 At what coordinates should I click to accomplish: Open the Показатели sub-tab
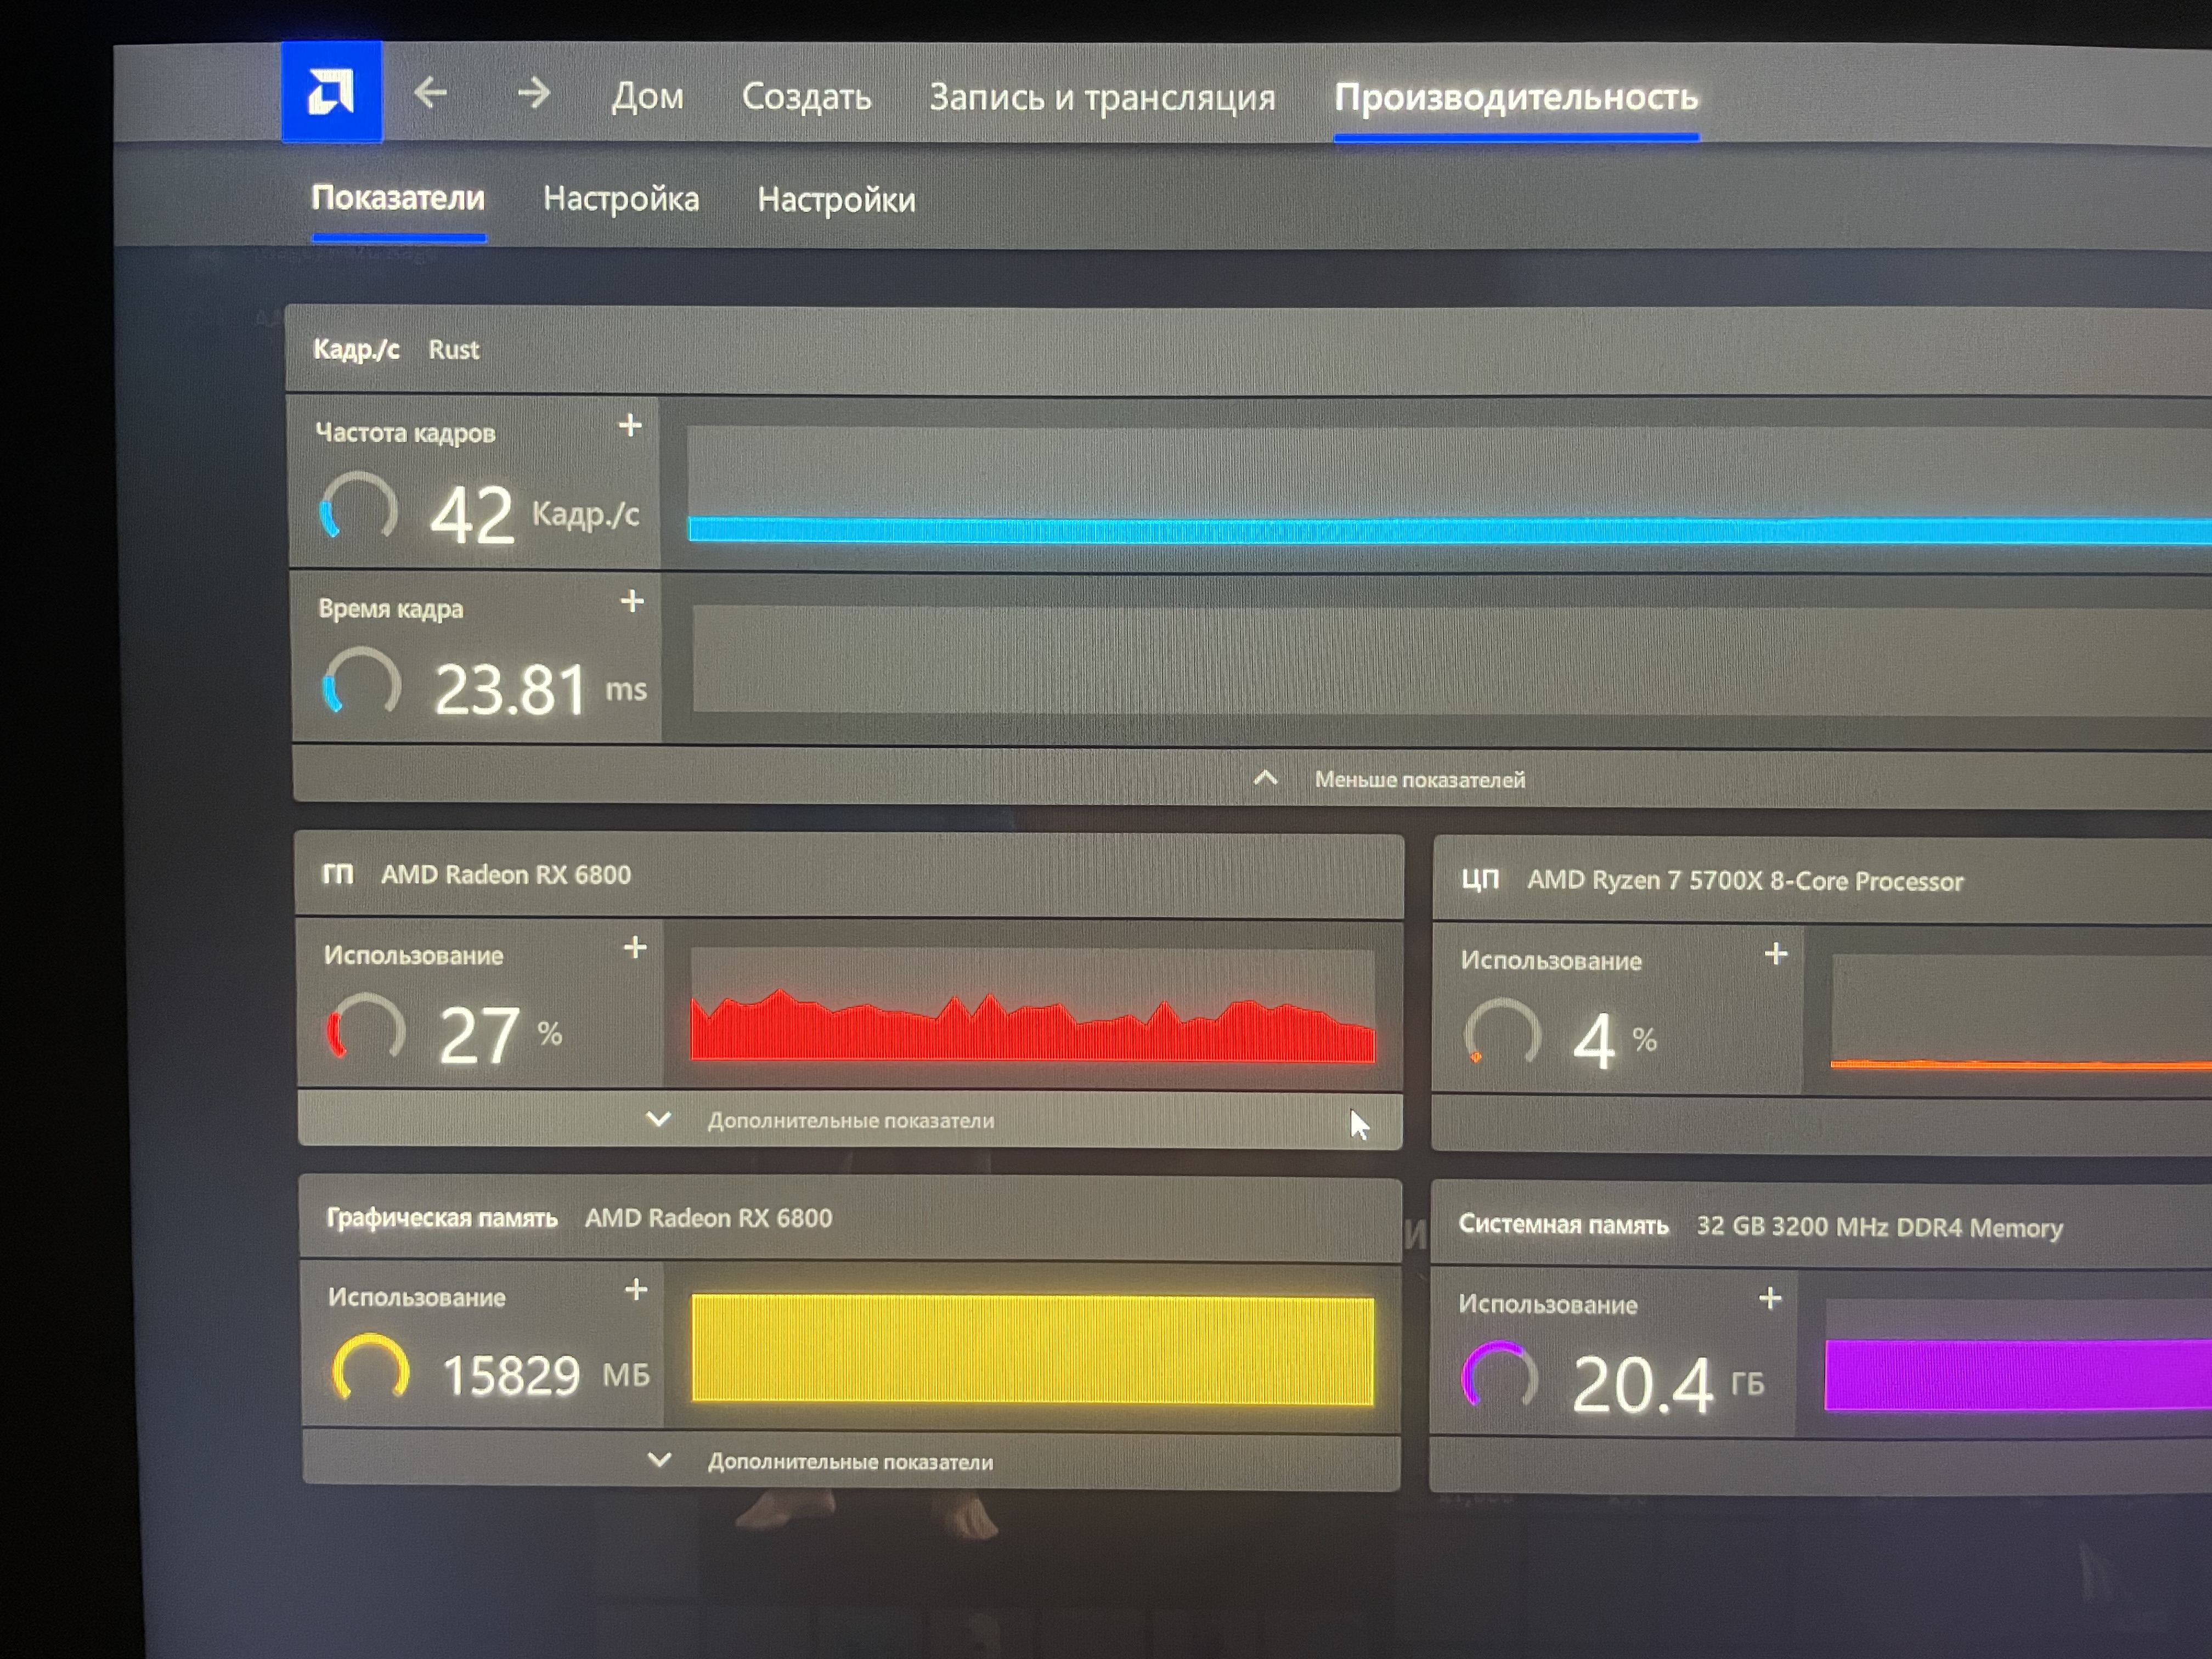398,198
